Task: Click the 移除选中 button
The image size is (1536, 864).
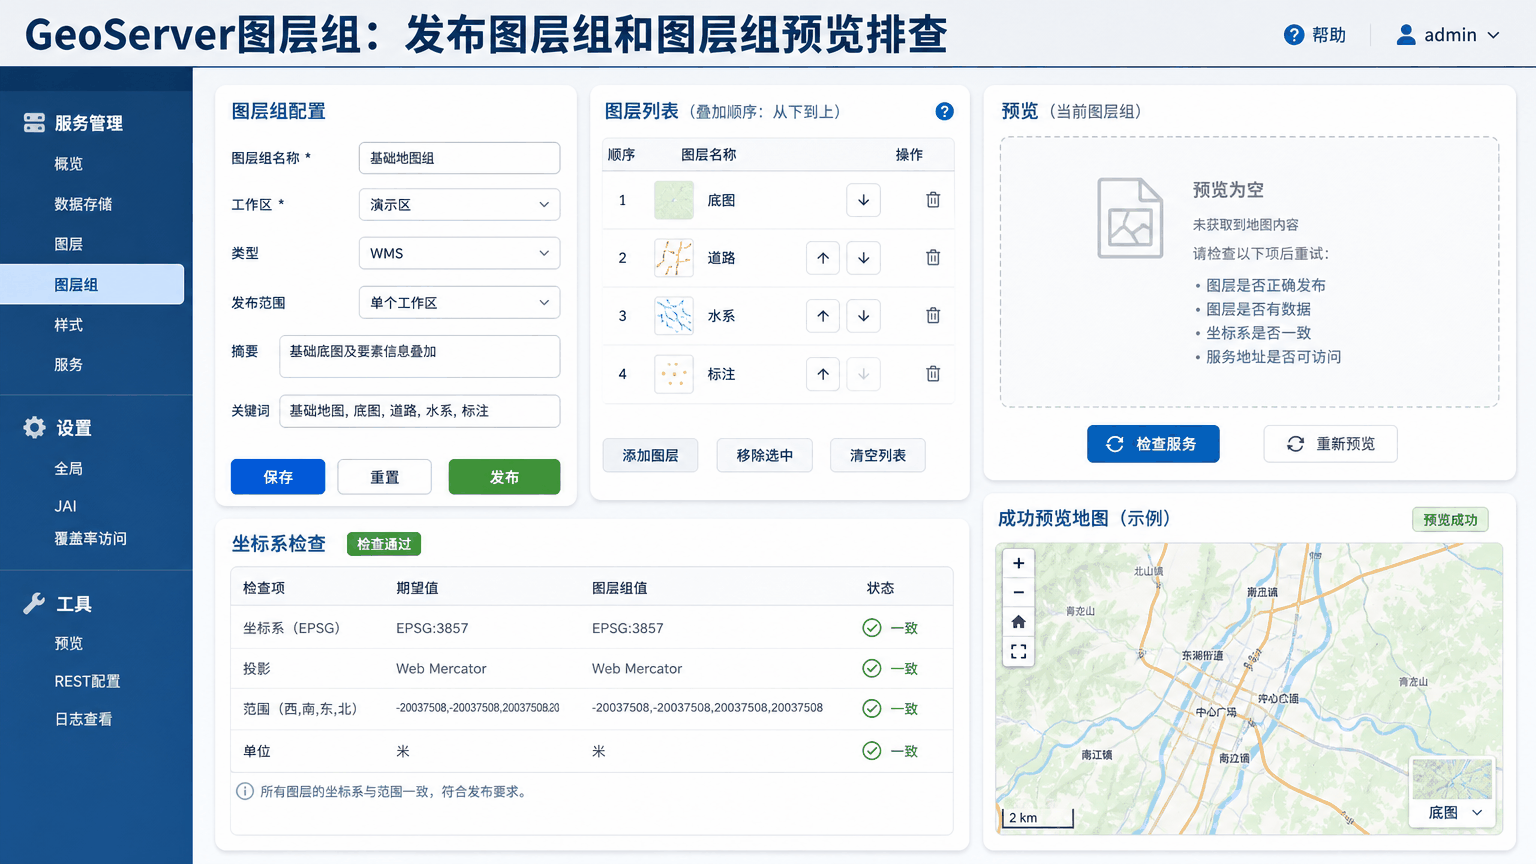Action: tap(765, 455)
